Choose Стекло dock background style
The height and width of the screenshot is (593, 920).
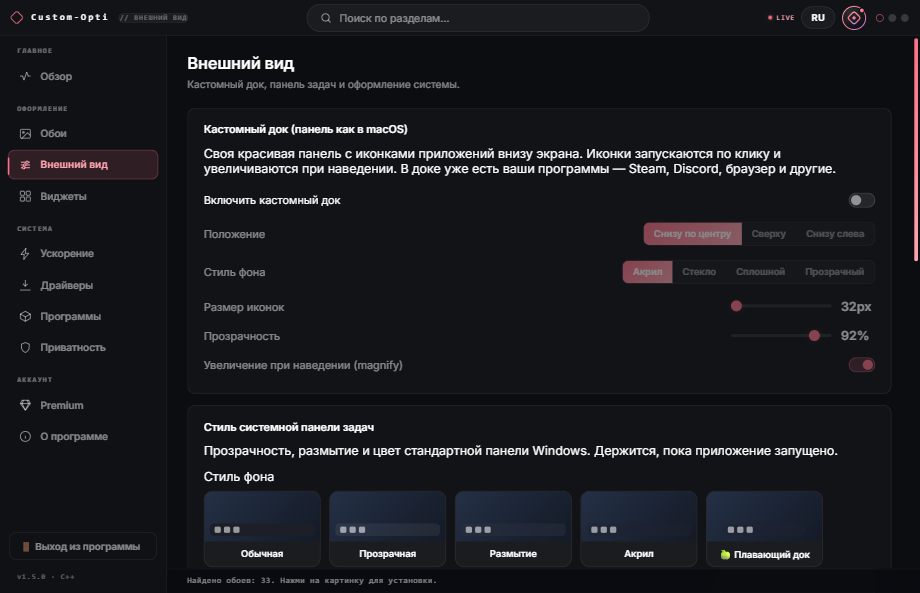click(x=699, y=272)
